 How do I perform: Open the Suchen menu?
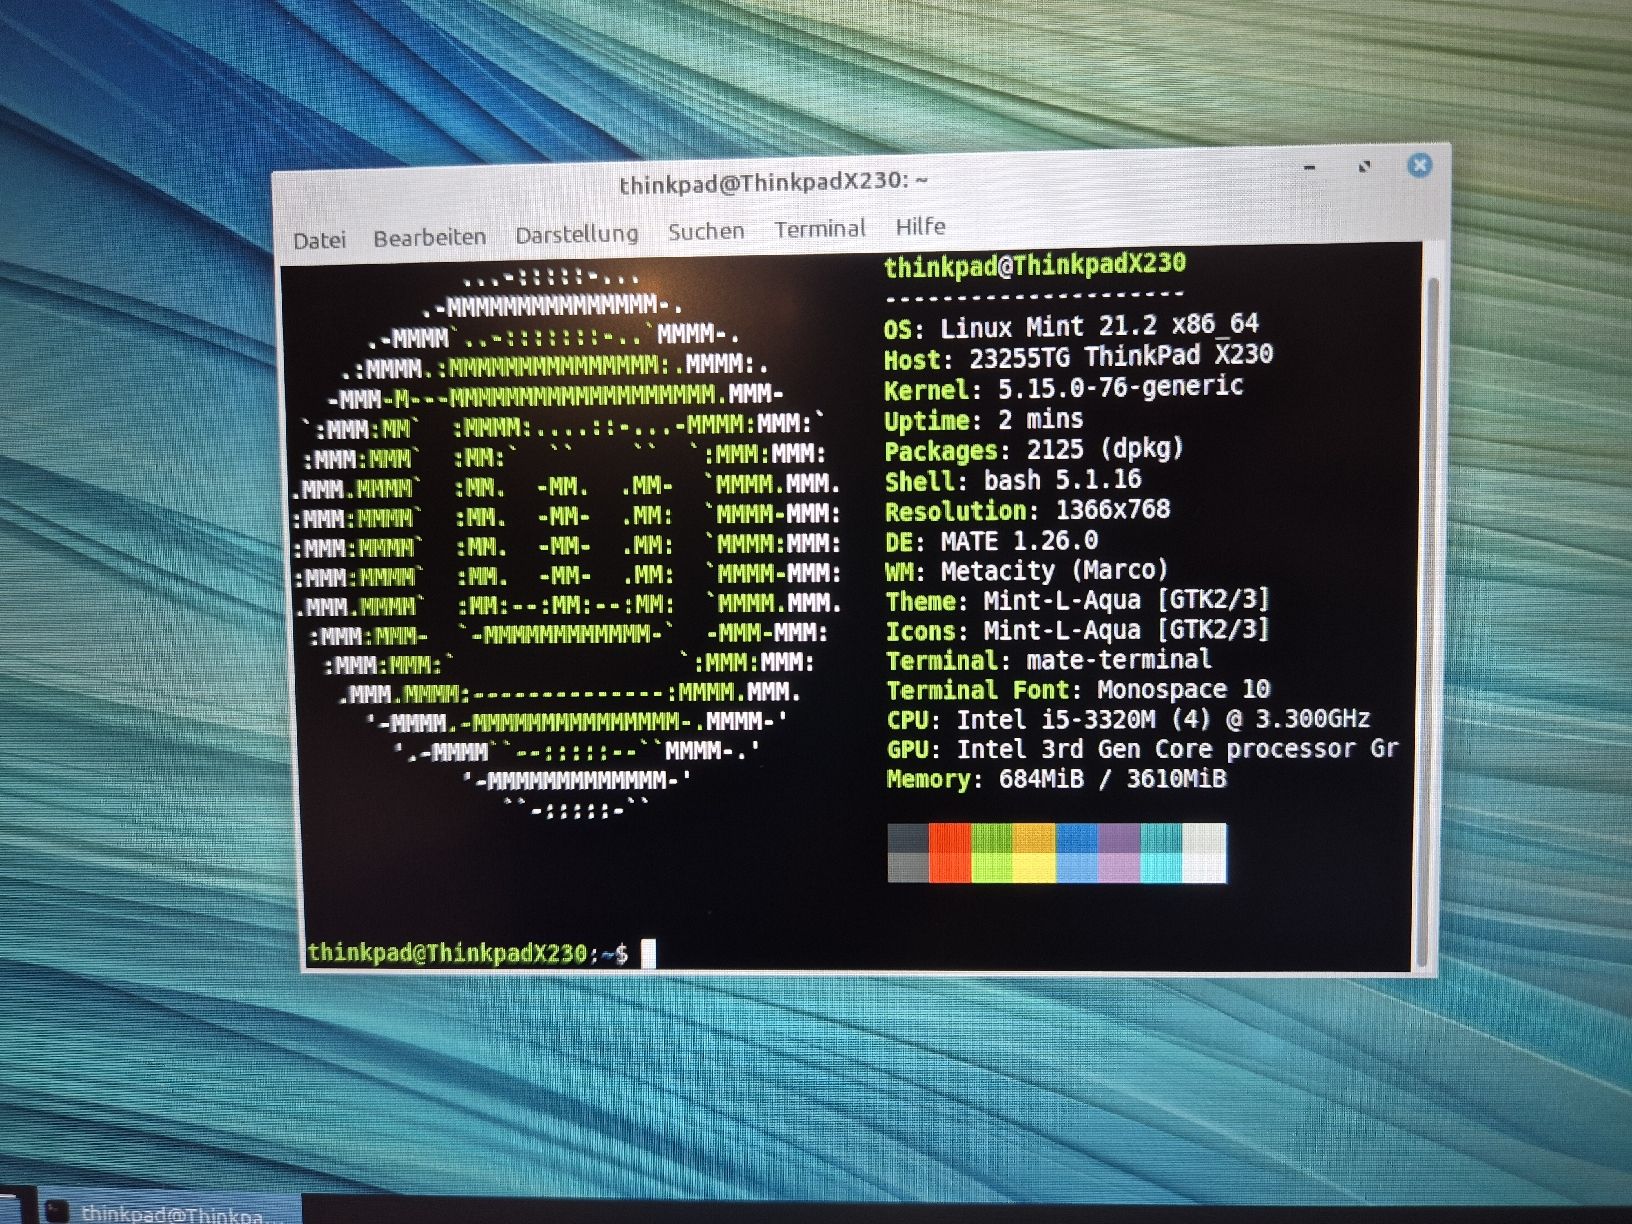pyautogui.click(x=706, y=232)
